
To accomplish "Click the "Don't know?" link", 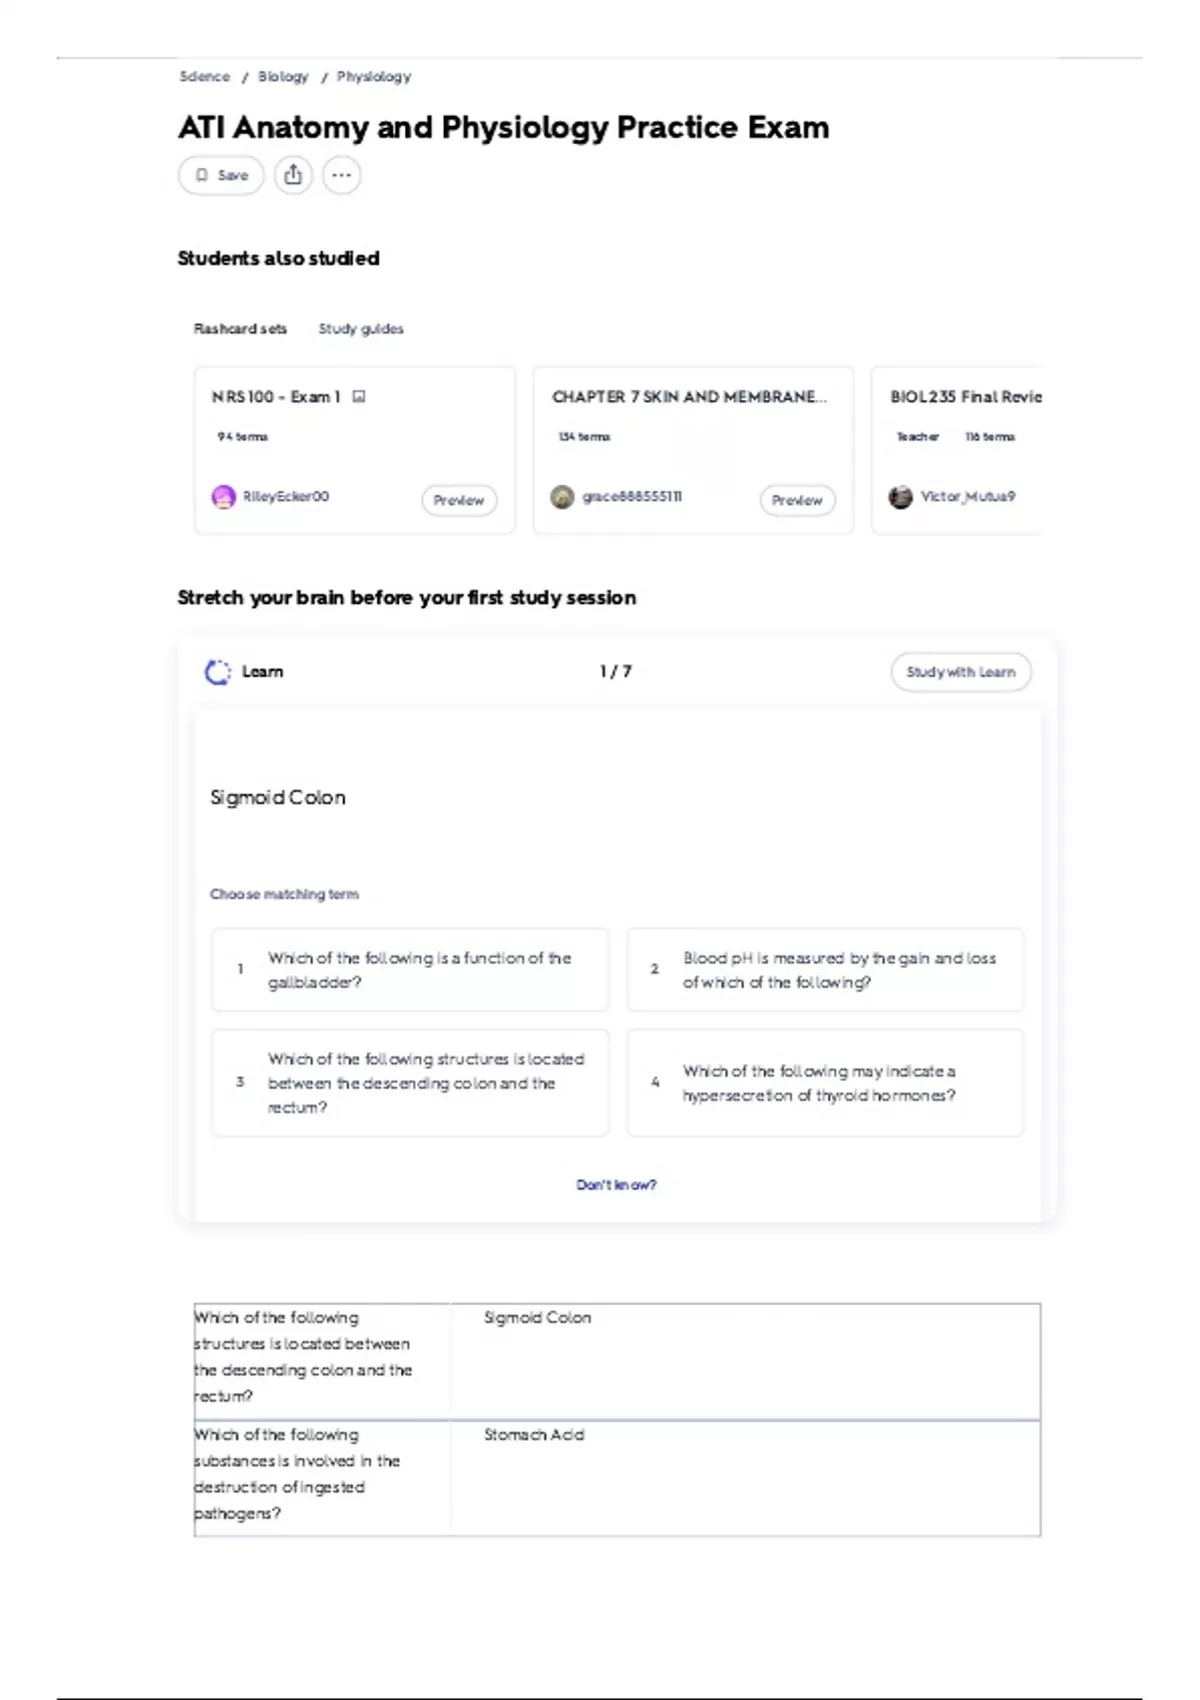I will pyautogui.click(x=616, y=1185).
